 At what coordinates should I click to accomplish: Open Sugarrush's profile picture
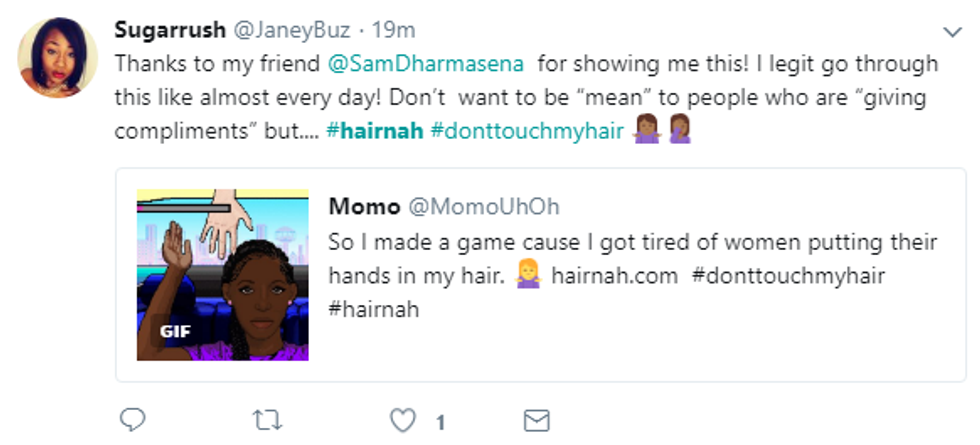pyautogui.click(x=58, y=57)
